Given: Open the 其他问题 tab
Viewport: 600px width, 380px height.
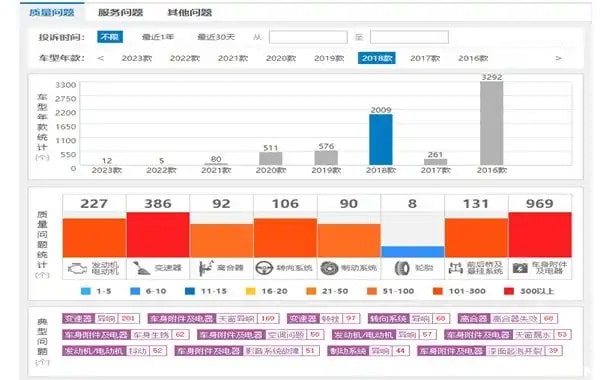Looking at the screenshot, I should click(x=190, y=12).
